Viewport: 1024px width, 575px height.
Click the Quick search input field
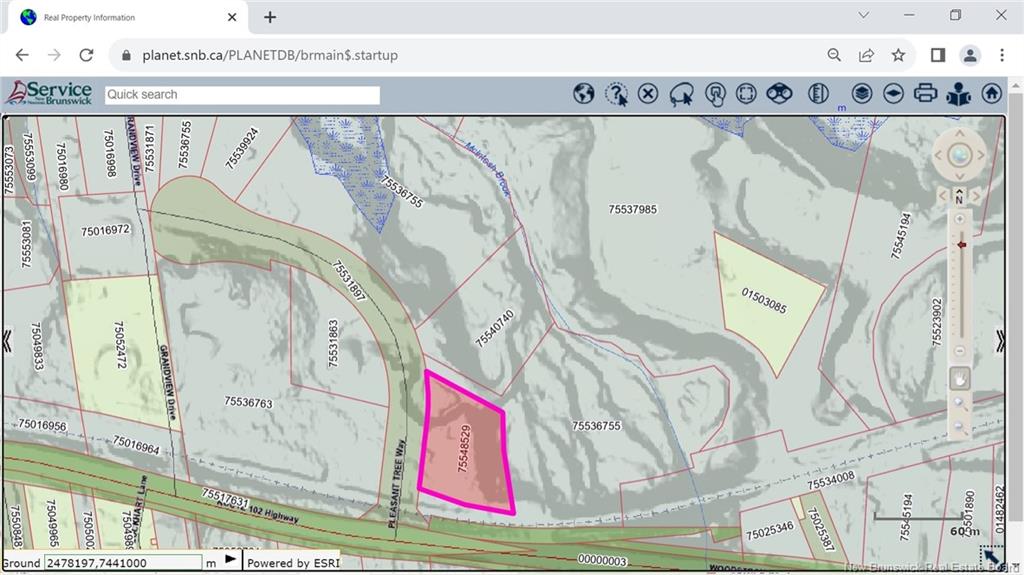pos(242,95)
